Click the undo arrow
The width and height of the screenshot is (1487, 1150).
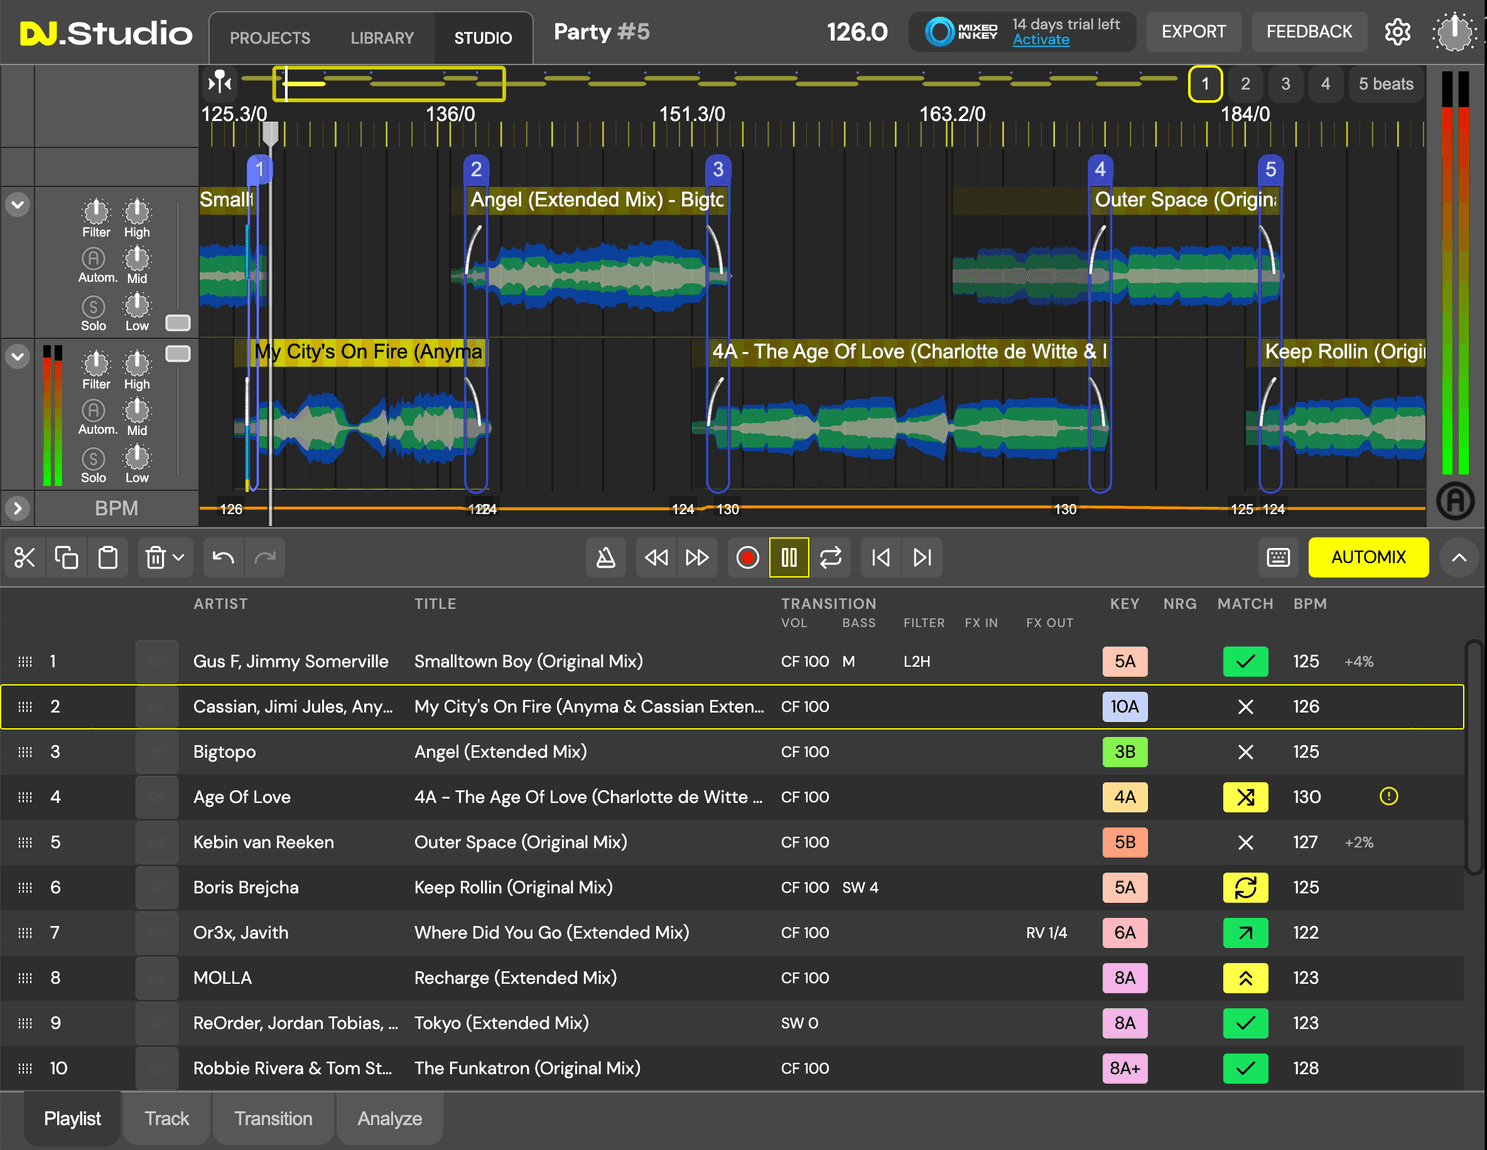coord(223,558)
